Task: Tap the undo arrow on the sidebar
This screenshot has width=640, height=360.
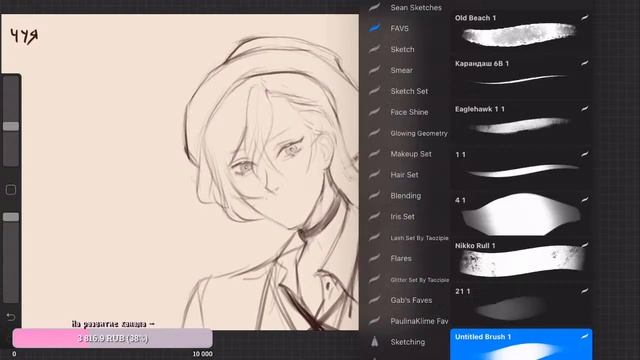Action: [11, 317]
